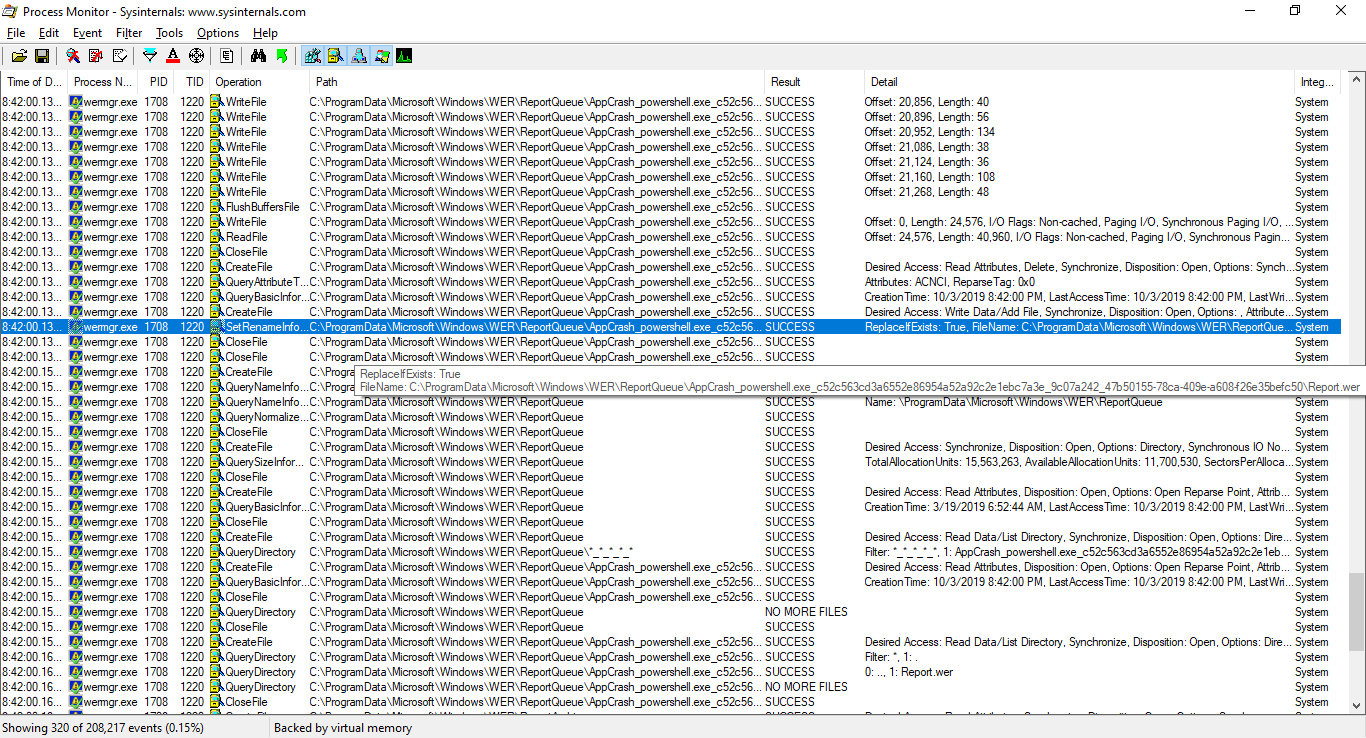Viewport: 1366px width, 738px height.
Task: Click the Result column header
Action: [815, 82]
